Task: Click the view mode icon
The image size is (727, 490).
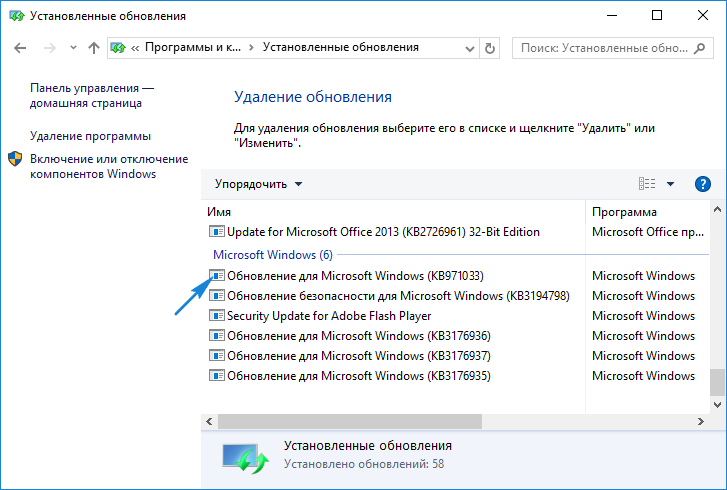Action: pos(647,184)
